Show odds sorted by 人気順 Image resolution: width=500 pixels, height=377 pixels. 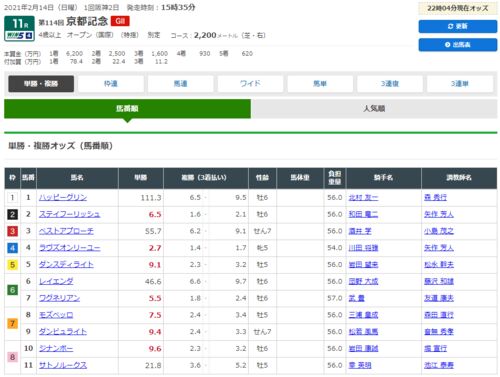pos(374,108)
